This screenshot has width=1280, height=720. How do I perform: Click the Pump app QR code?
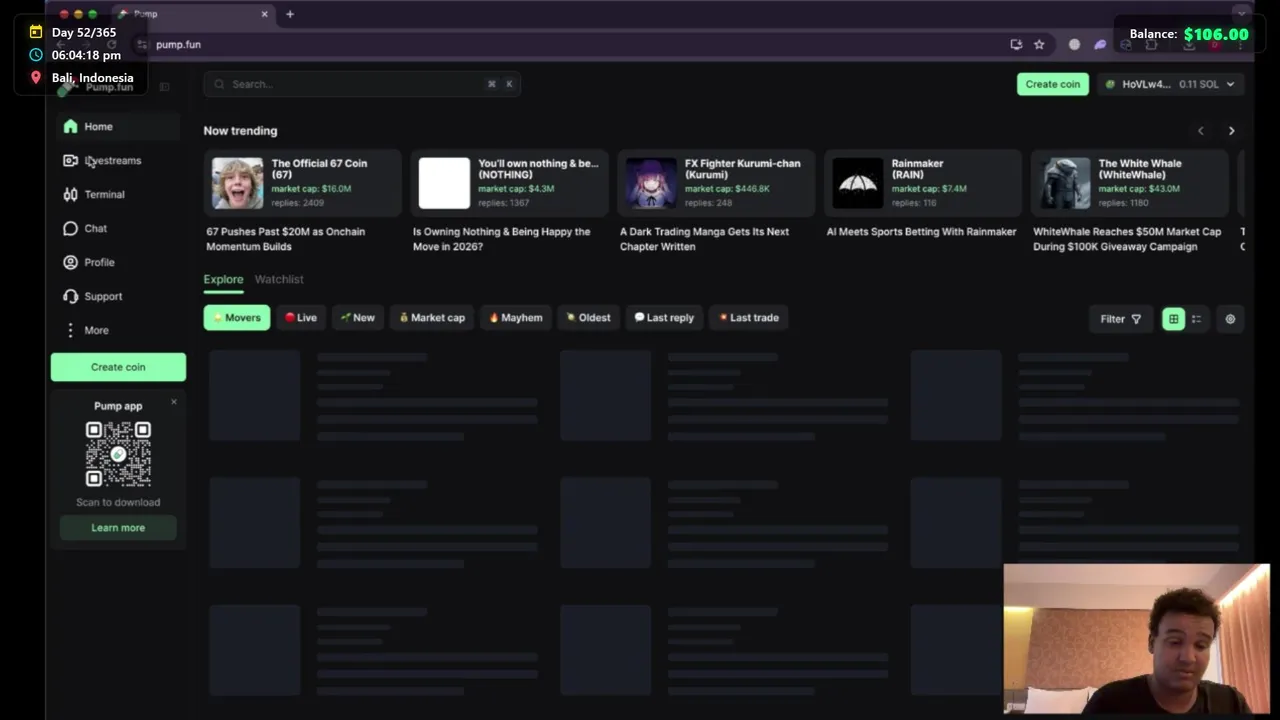click(x=118, y=454)
